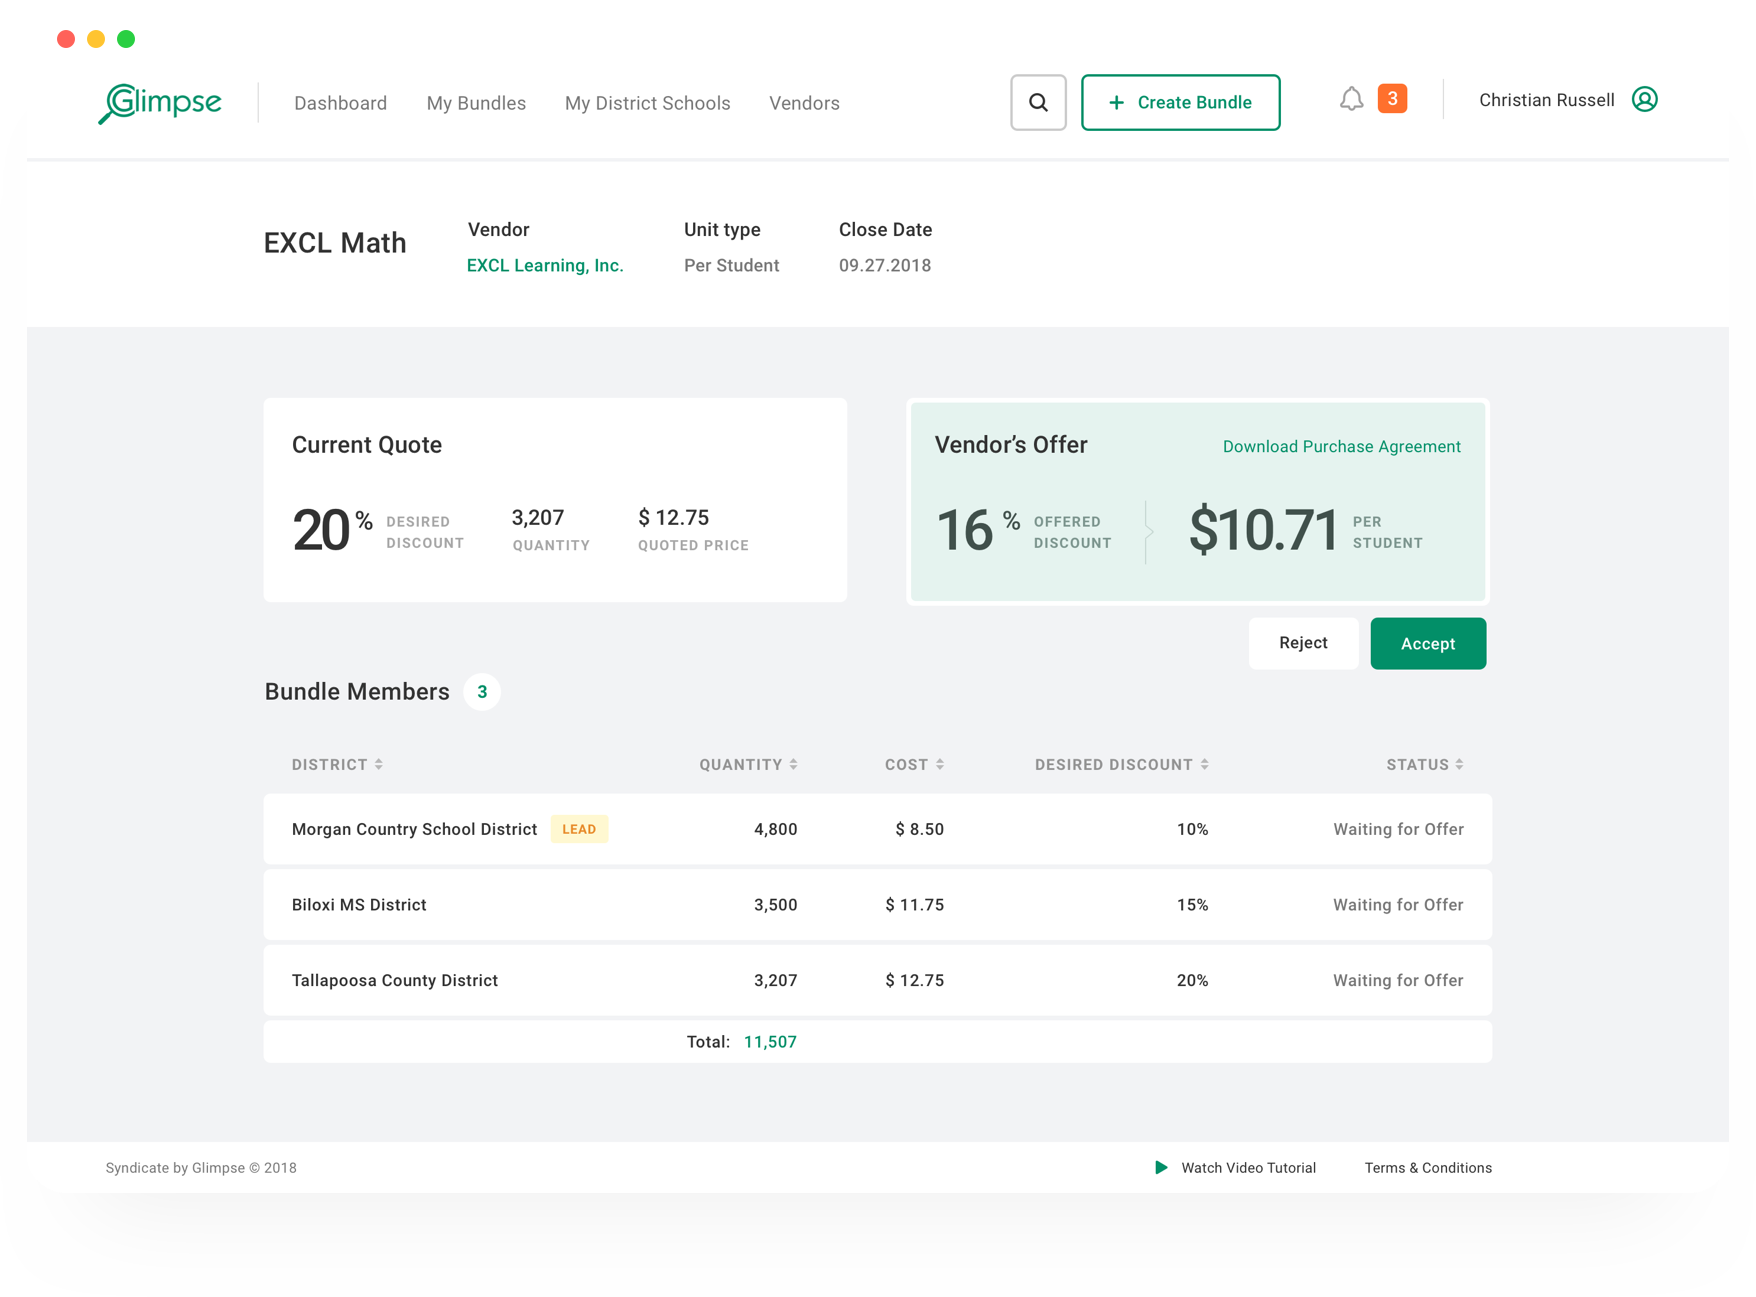Sort table by Desired Discount column
1756x1297 pixels.
click(x=1121, y=764)
